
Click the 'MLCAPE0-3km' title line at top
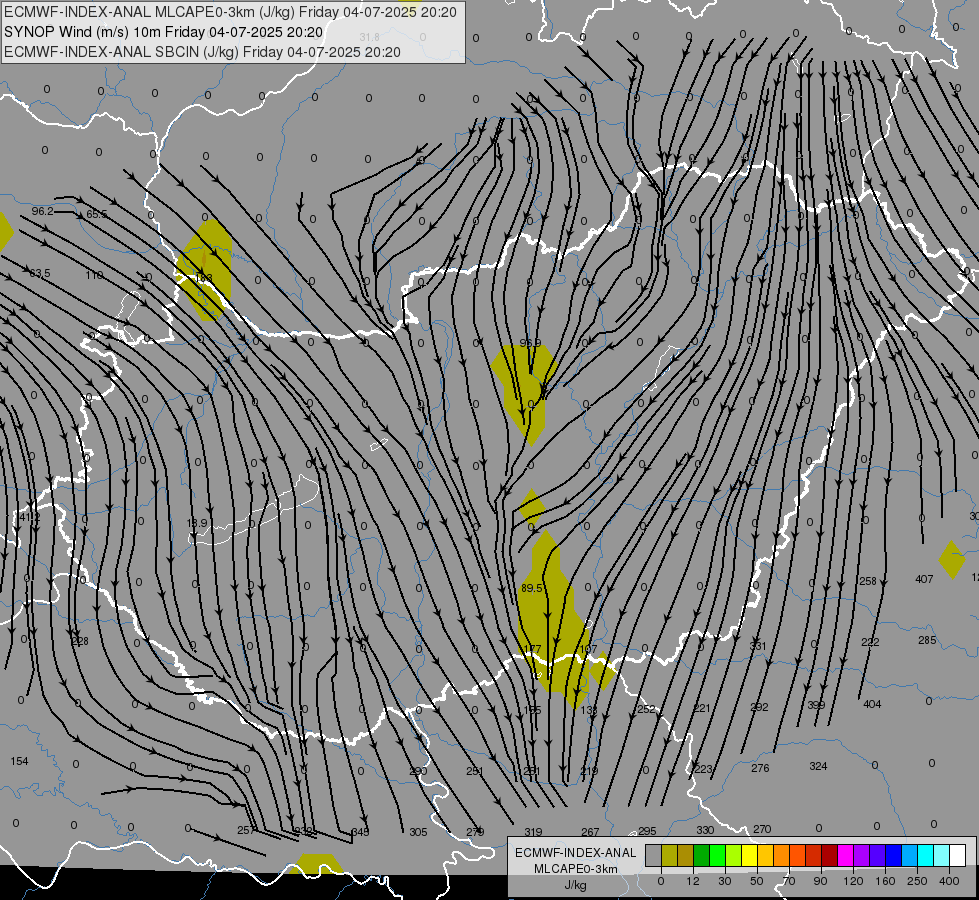[230, 12]
